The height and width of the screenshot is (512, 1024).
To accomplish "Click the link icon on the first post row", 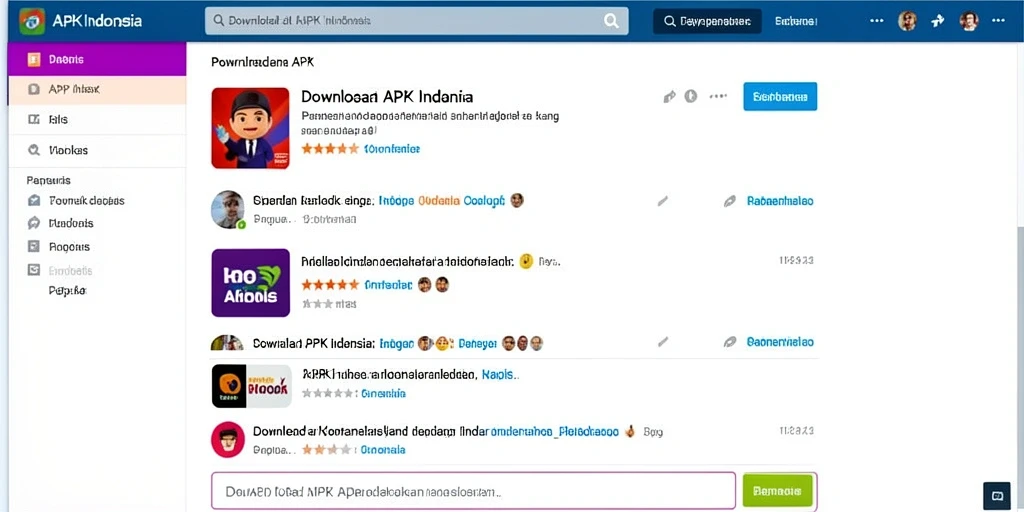I will point(730,201).
